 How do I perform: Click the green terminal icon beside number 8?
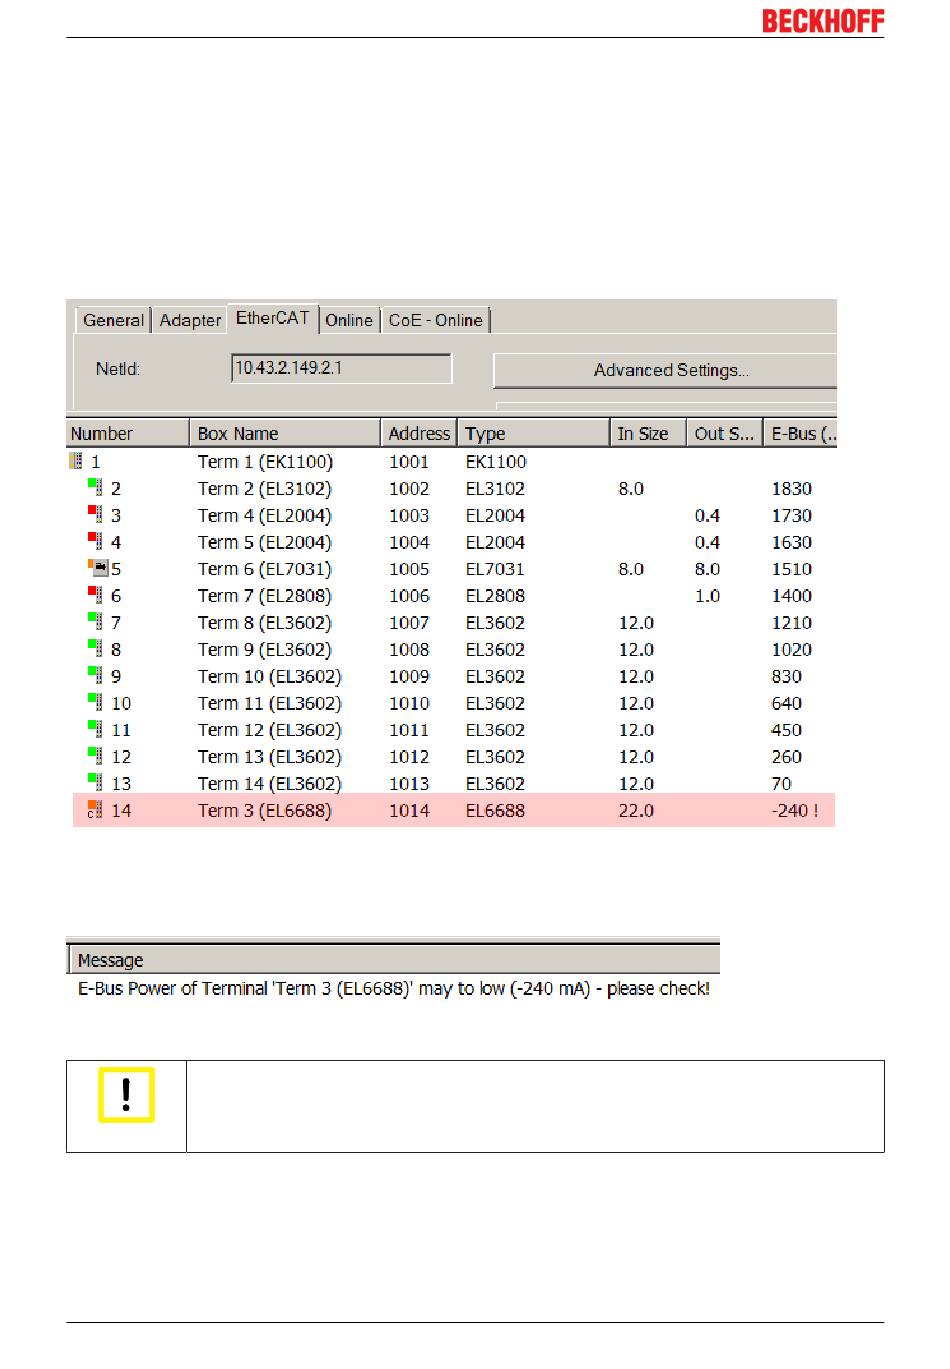[x=95, y=649]
